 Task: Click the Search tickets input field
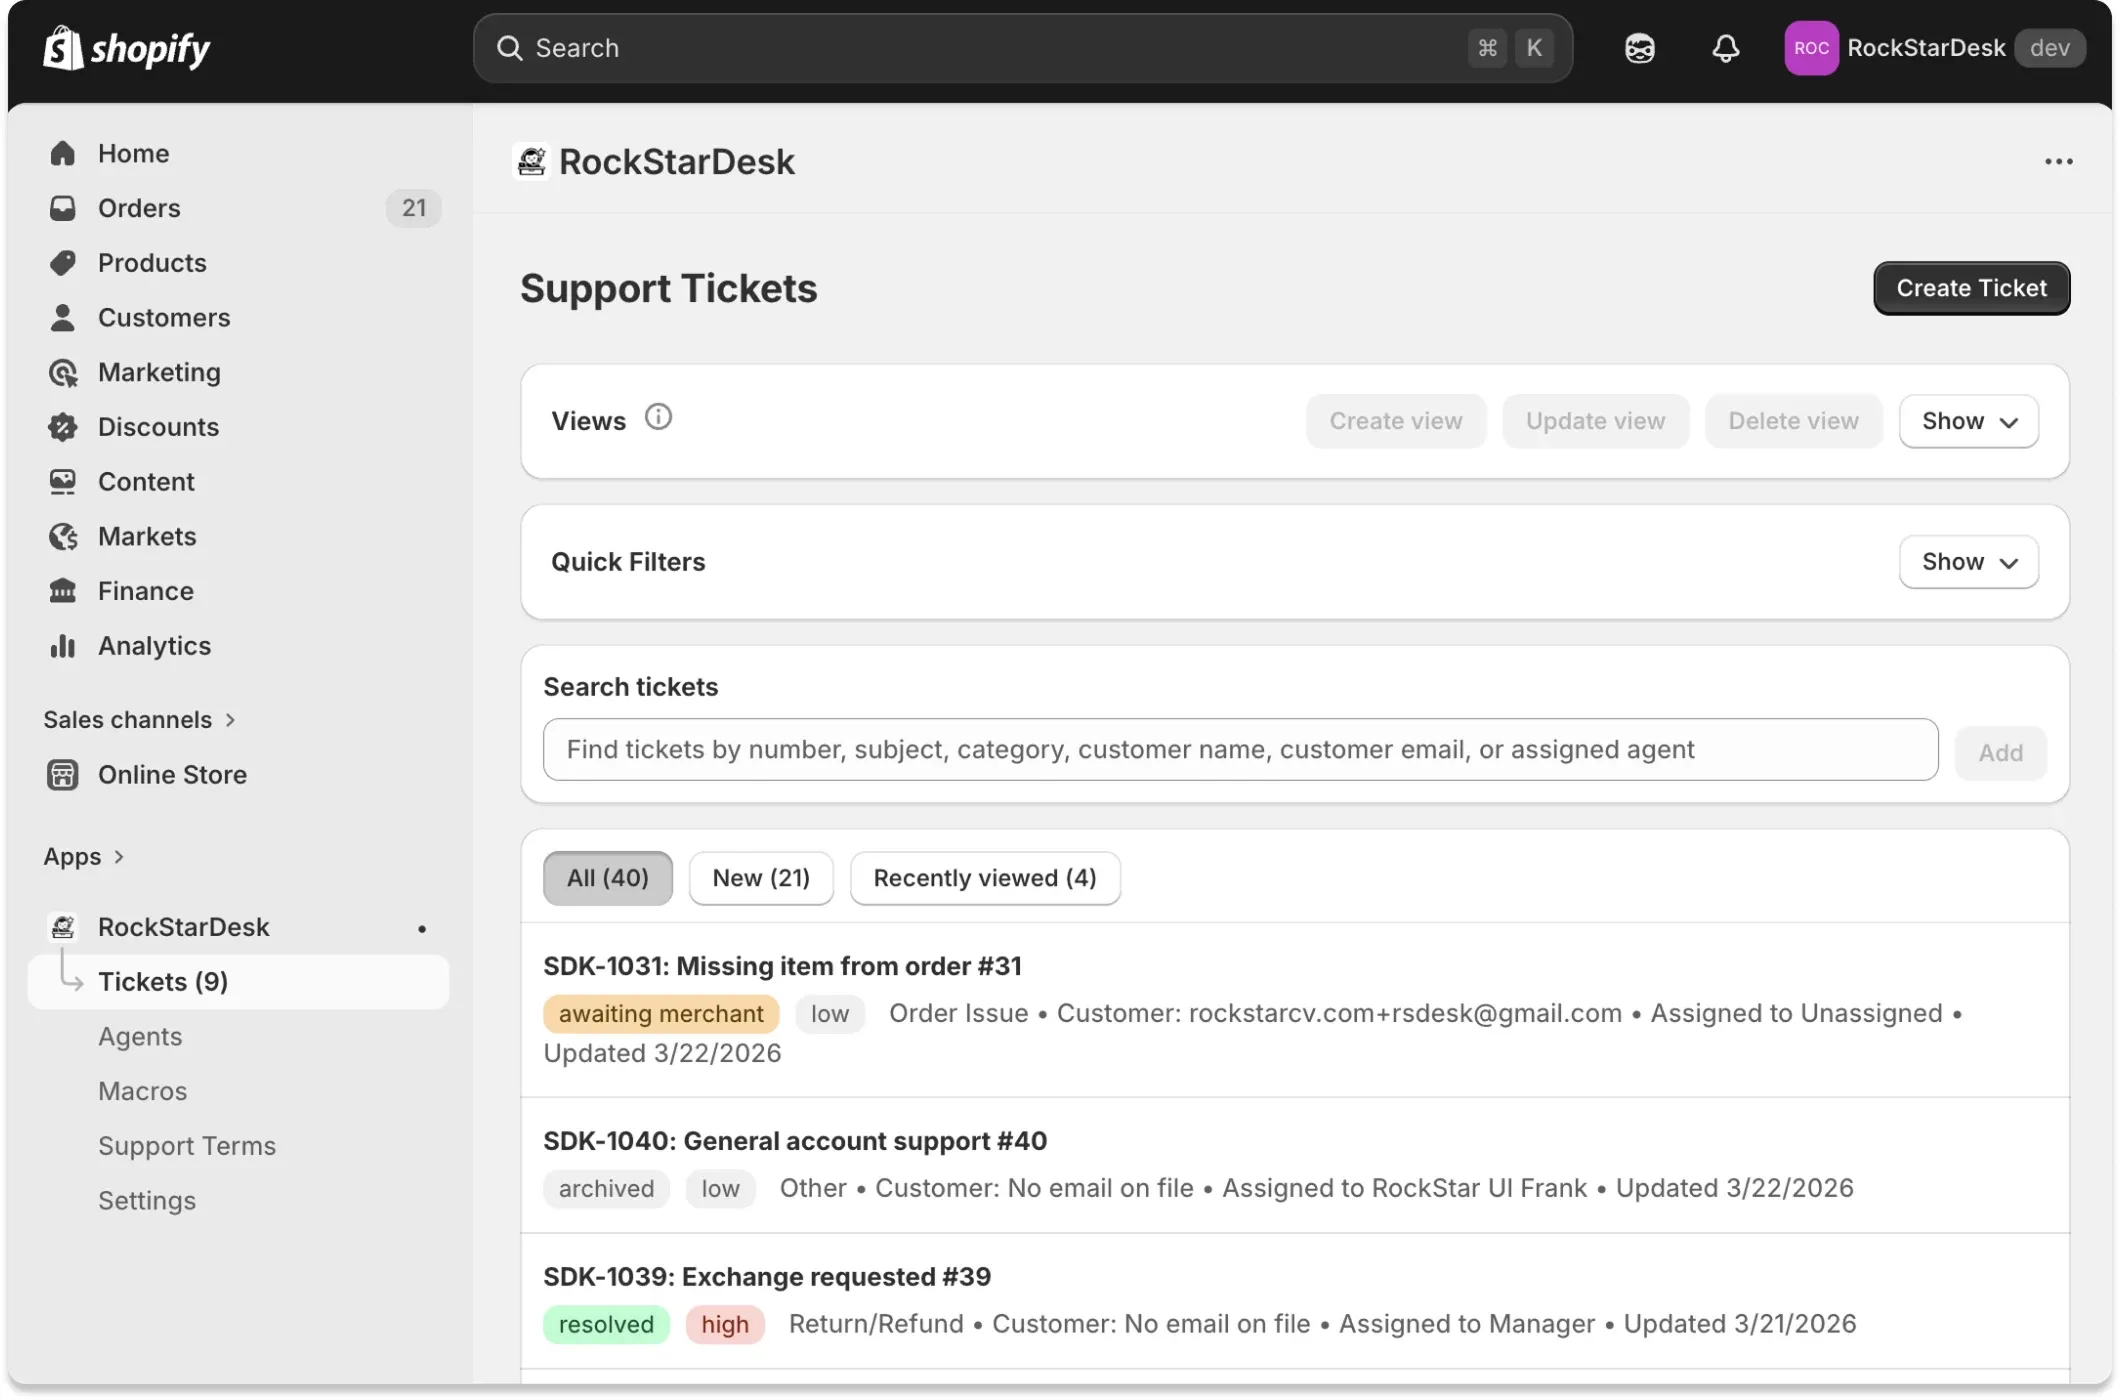click(x=1240, y=750)
